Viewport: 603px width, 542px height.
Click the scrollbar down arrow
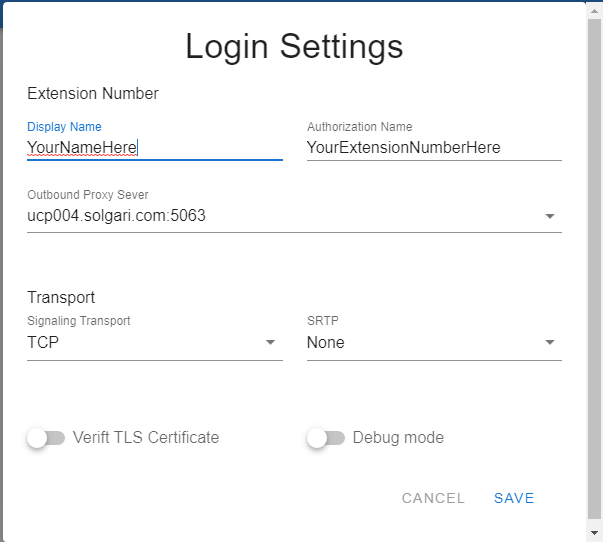pyautogui.click(x=594, y=533)
